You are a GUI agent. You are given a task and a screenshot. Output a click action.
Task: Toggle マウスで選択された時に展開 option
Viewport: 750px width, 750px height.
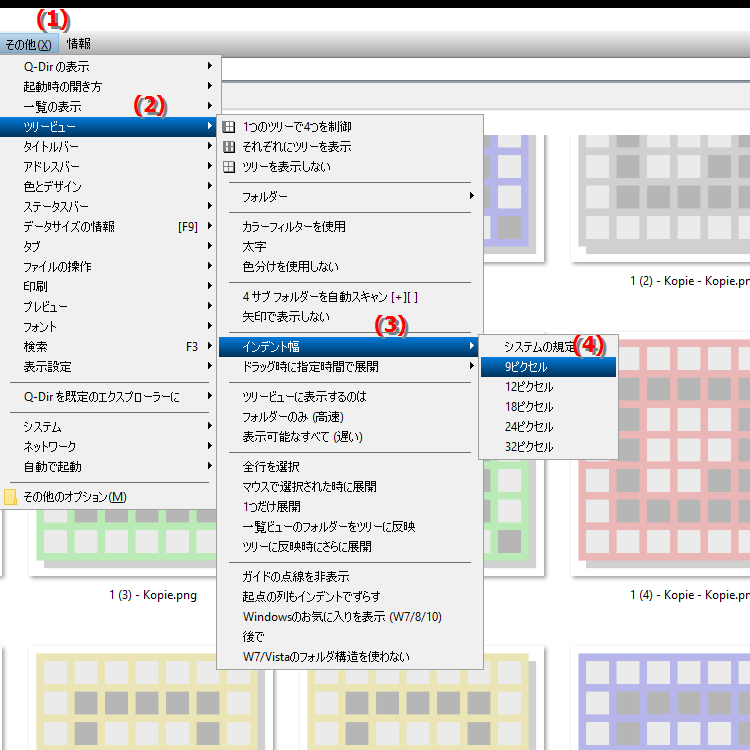pyautogui.click(x=350, y=487)
